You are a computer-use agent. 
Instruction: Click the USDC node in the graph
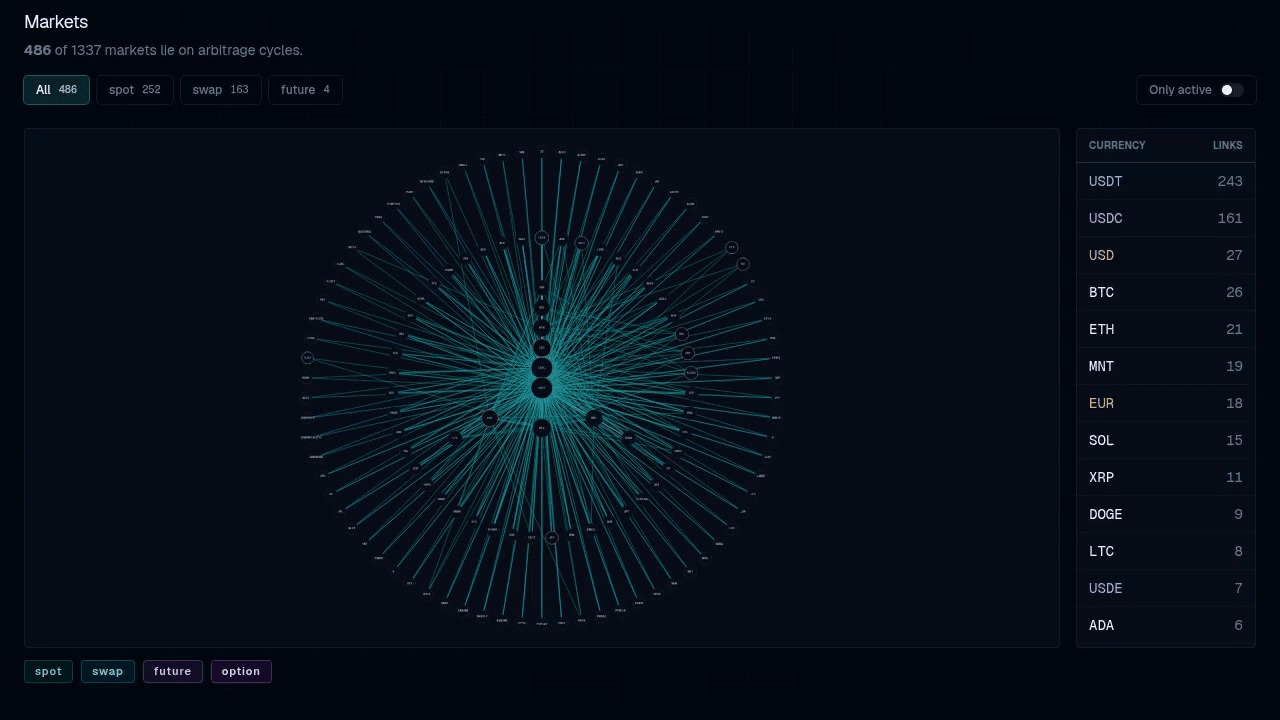(x=542, y=368)
